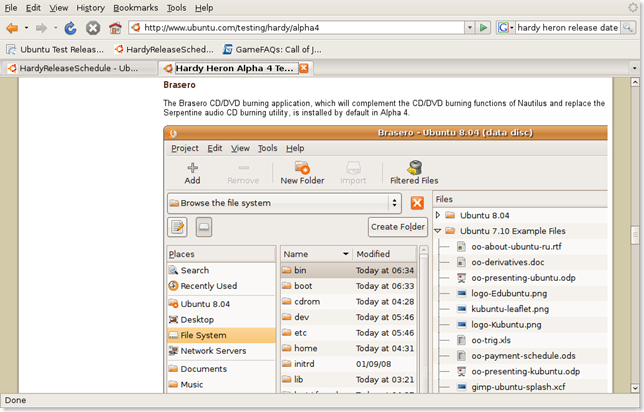Image resolution: width=644 pixels, height=412 pixels.
Task: Go to the Home page icon
Action: (x=115, y=28)
